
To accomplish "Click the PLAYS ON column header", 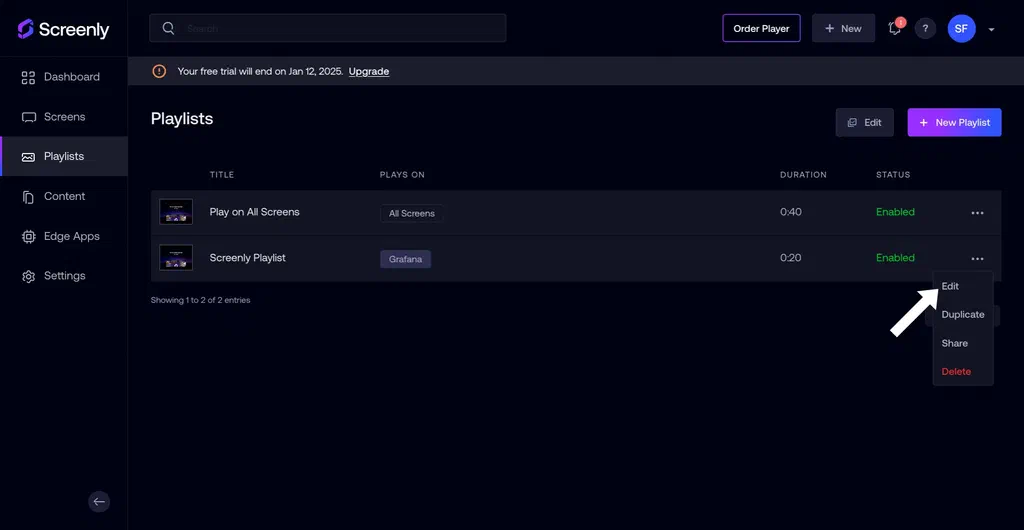I will [x=402, y=175].
